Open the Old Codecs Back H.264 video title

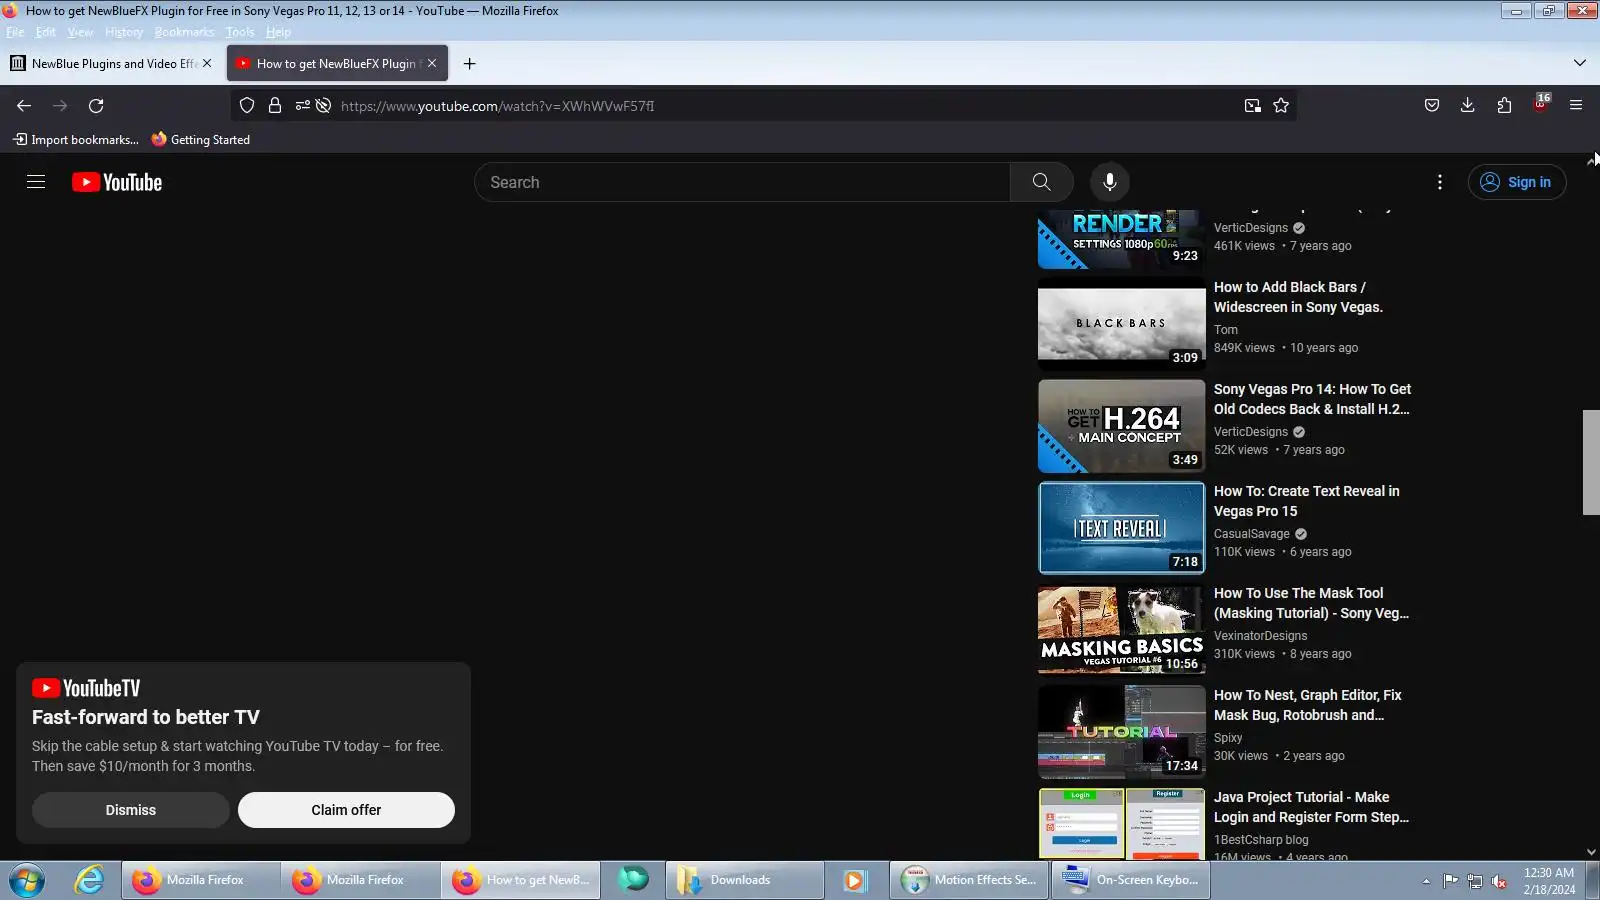click(x=1313, y=399)
